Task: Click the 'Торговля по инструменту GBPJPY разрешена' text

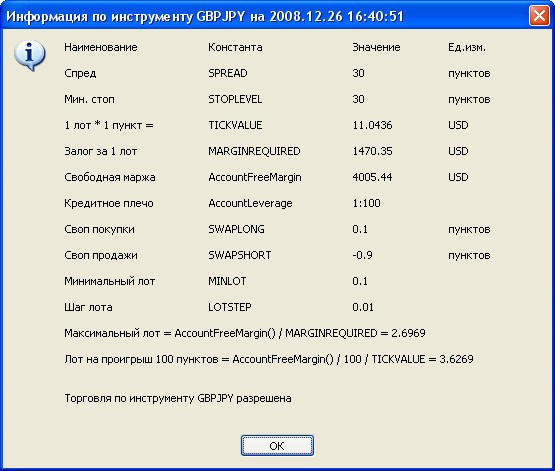Action: [x=178, y=398]
